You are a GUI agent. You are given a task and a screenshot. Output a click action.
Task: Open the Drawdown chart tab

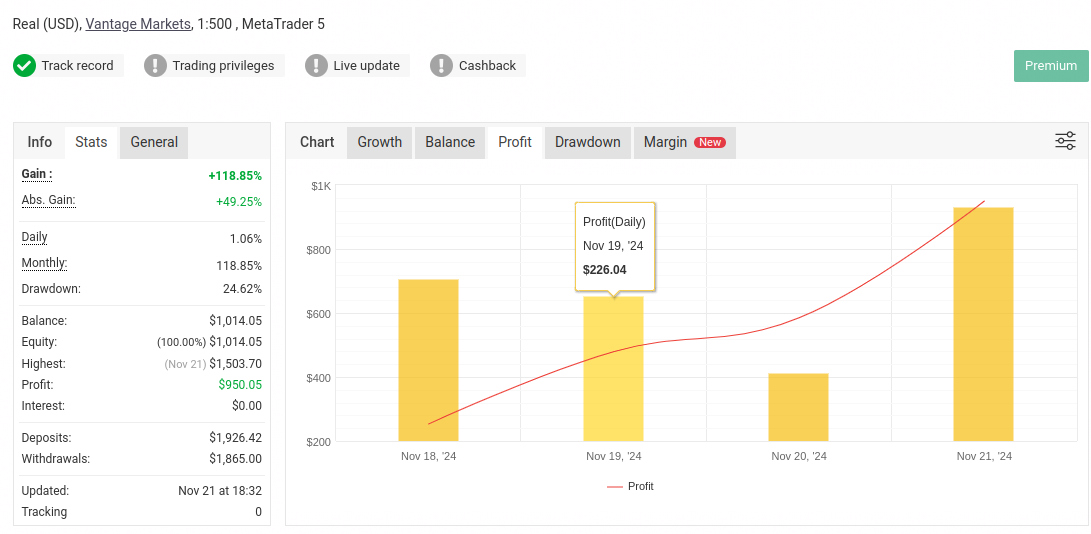[x=588, y=142]
